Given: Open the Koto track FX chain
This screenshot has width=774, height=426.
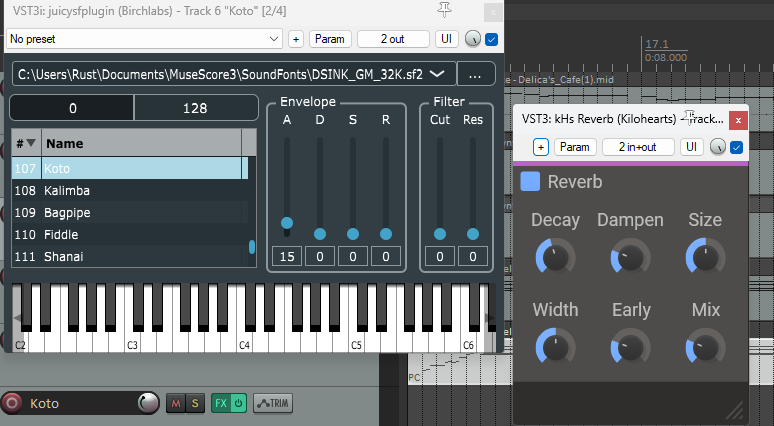Looking at the screenshot, I should pos(219,404).
